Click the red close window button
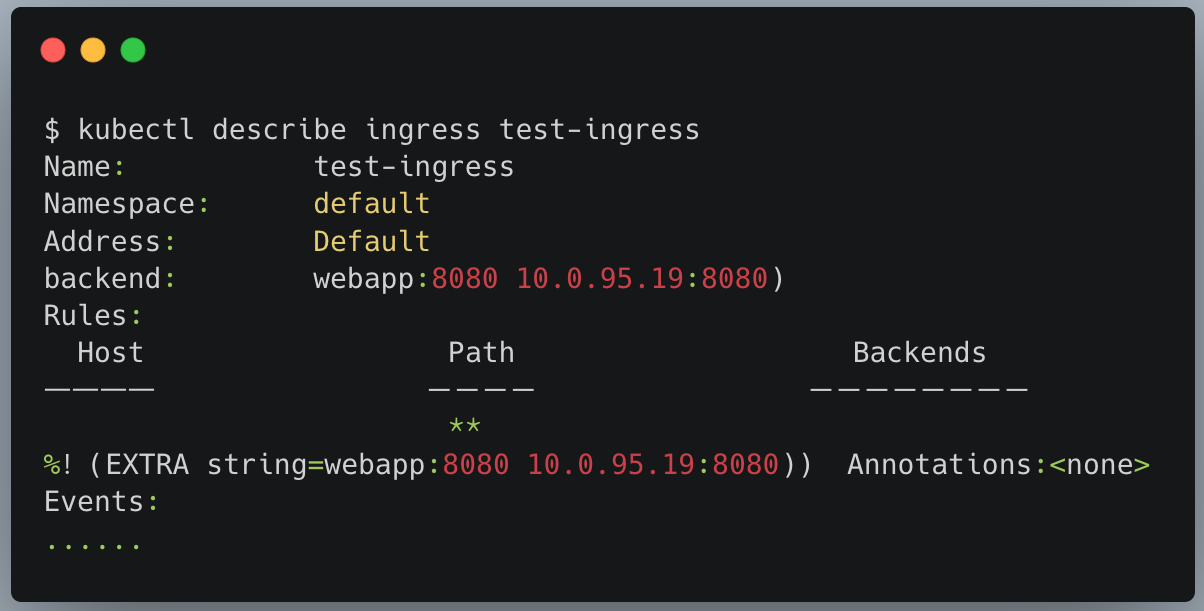 (53, 50)
